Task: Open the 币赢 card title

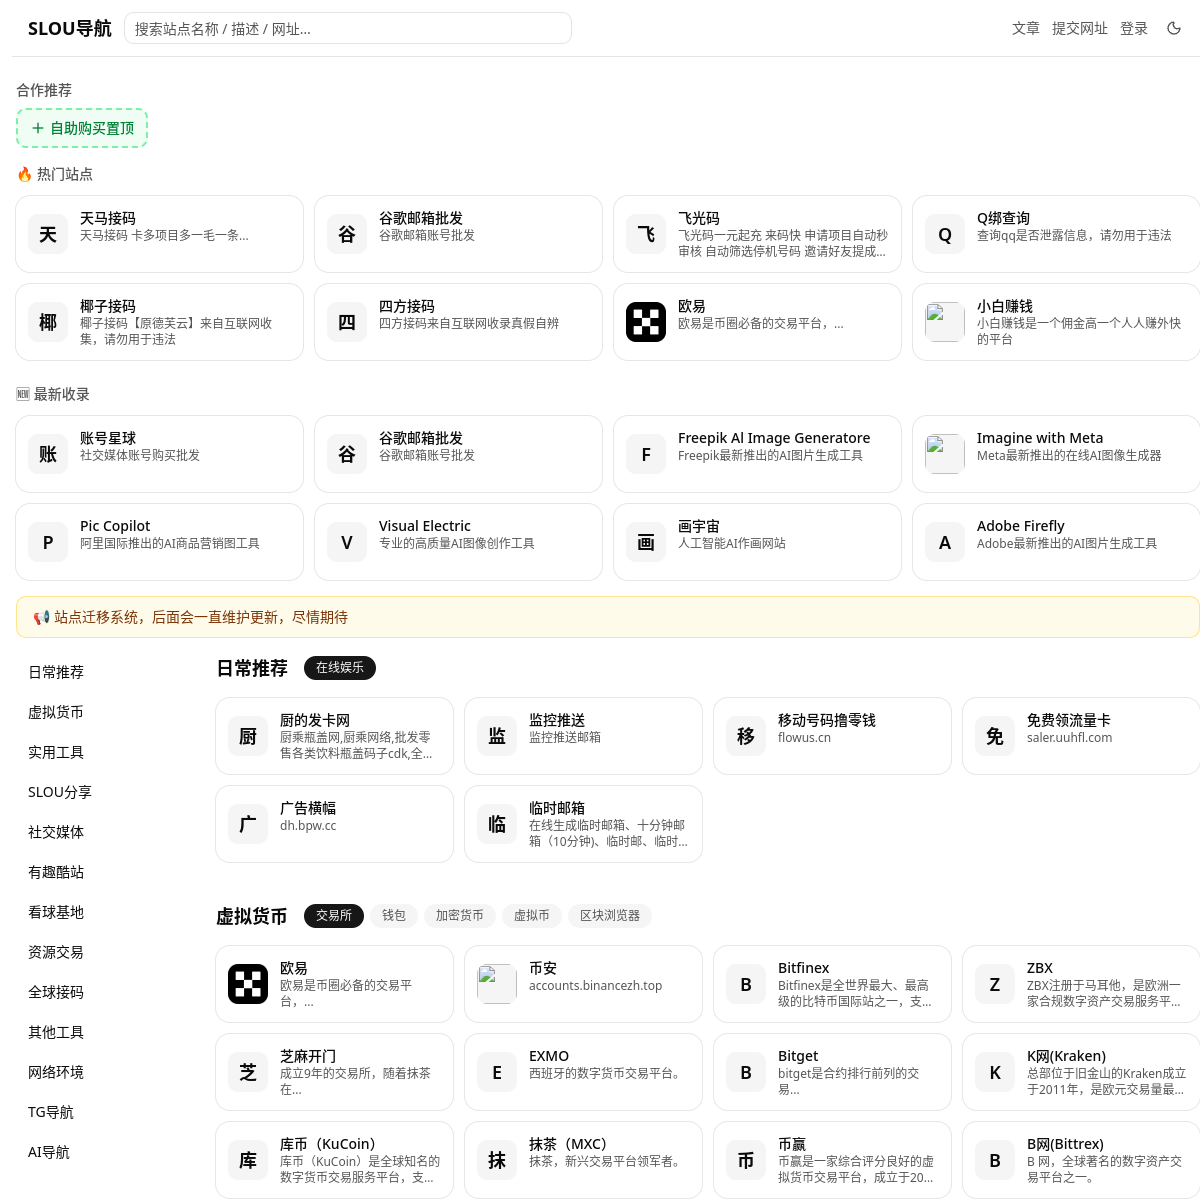Action: (x=792, y=1144)
